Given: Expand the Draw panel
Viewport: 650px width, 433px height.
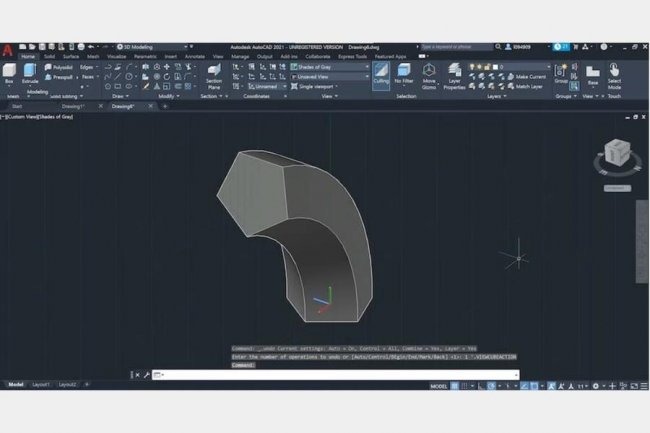Looking at the screenshot, I should (x=121, y=96).
